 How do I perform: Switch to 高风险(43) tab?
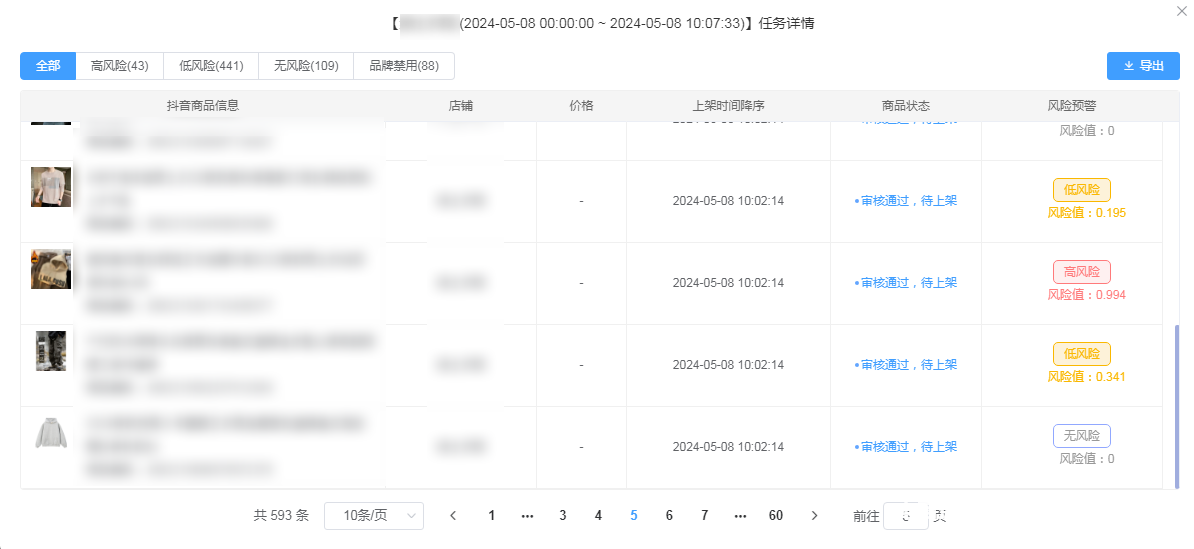click(x=119, y=66)
